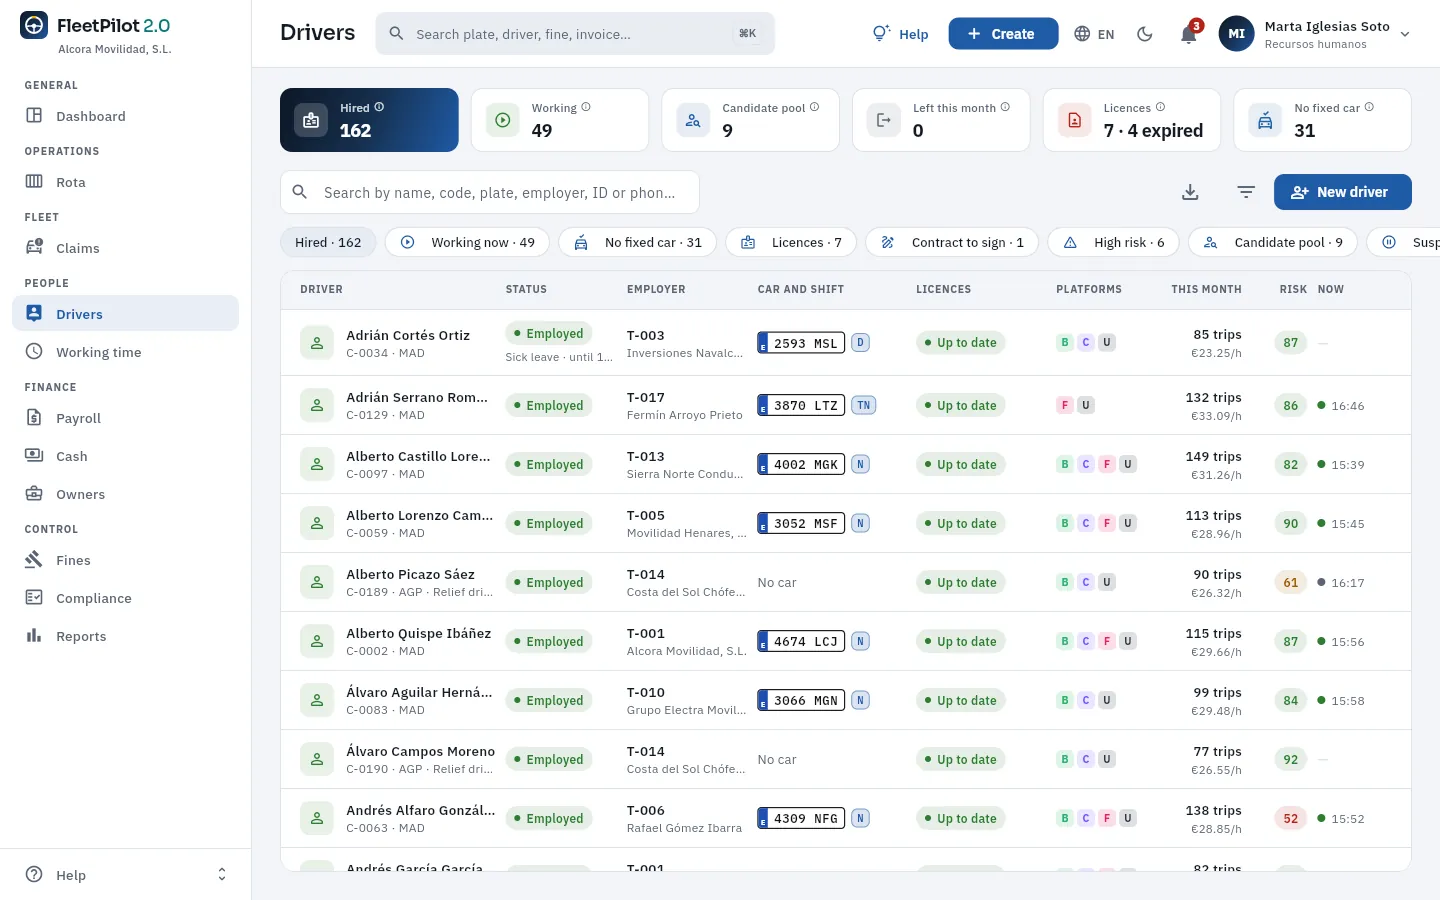Open Compliance in the sidebar

pyautogui.click(x=125, y=598)
